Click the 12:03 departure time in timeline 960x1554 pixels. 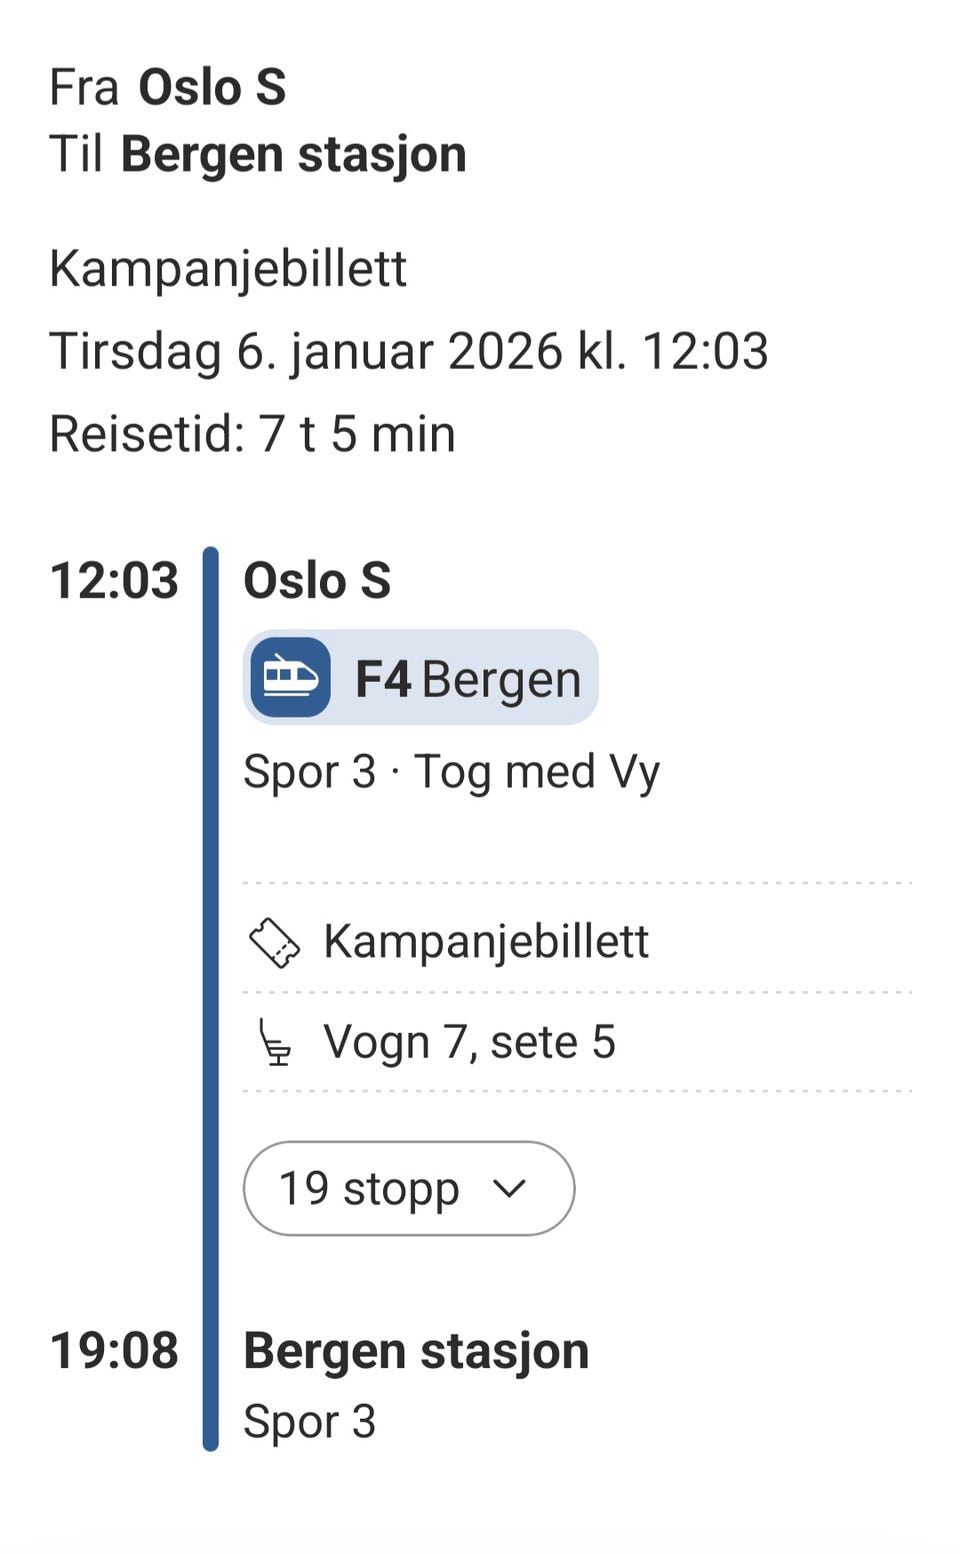click(114, 580)
